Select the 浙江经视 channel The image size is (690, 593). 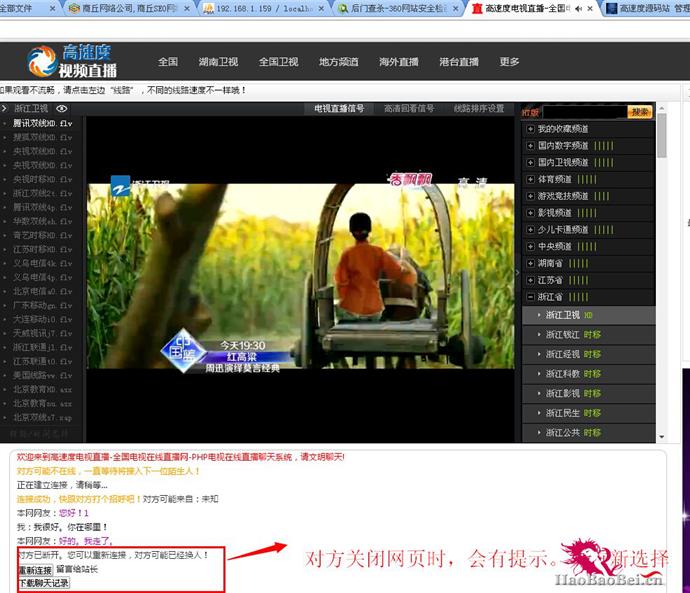click(589, 354)
